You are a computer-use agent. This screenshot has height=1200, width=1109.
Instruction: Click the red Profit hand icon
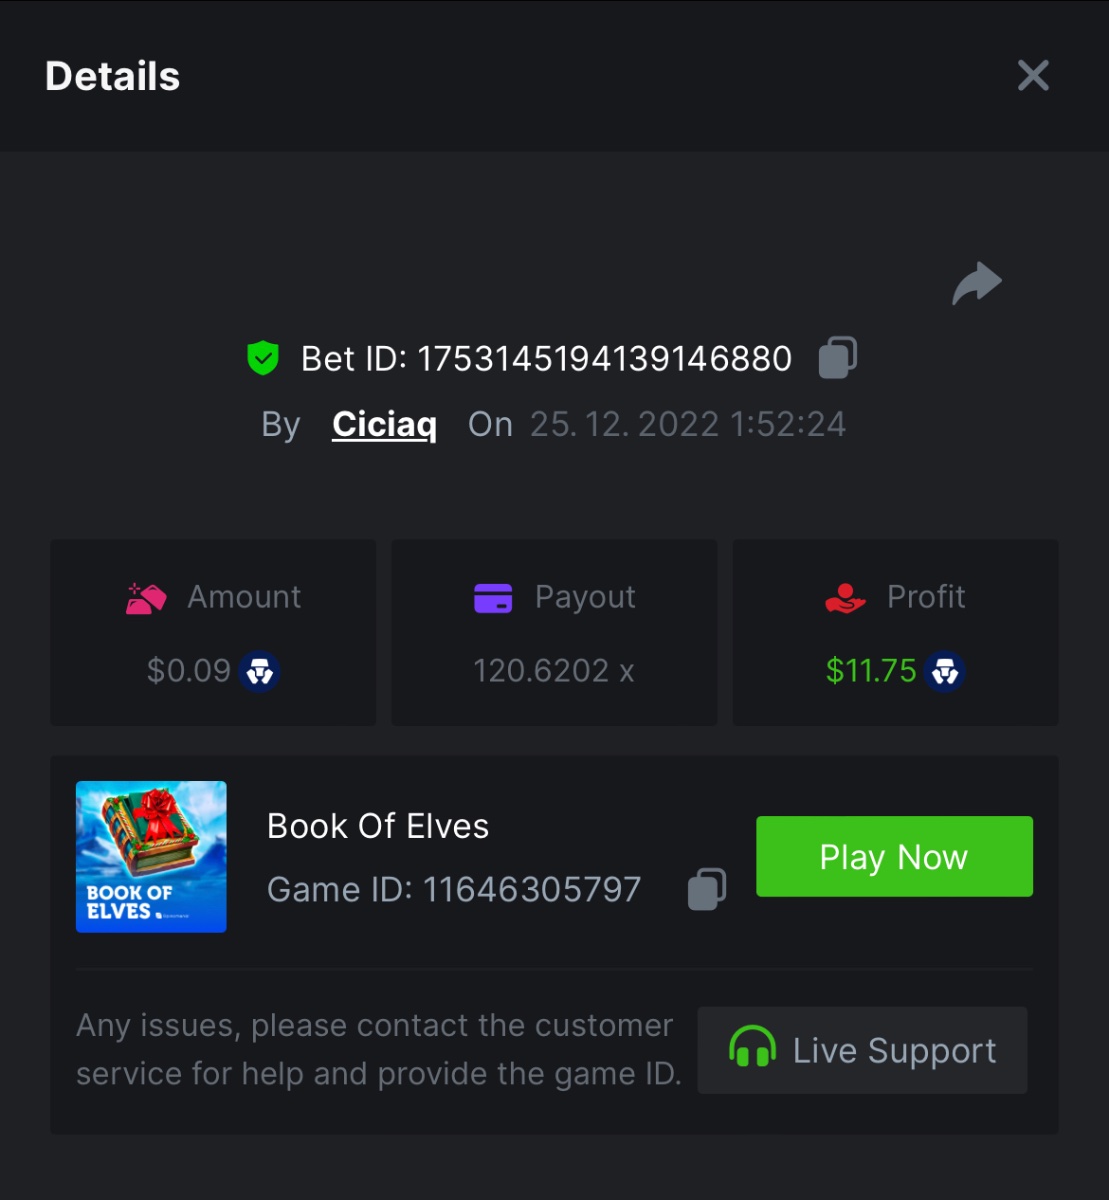(x=845, y=598)
